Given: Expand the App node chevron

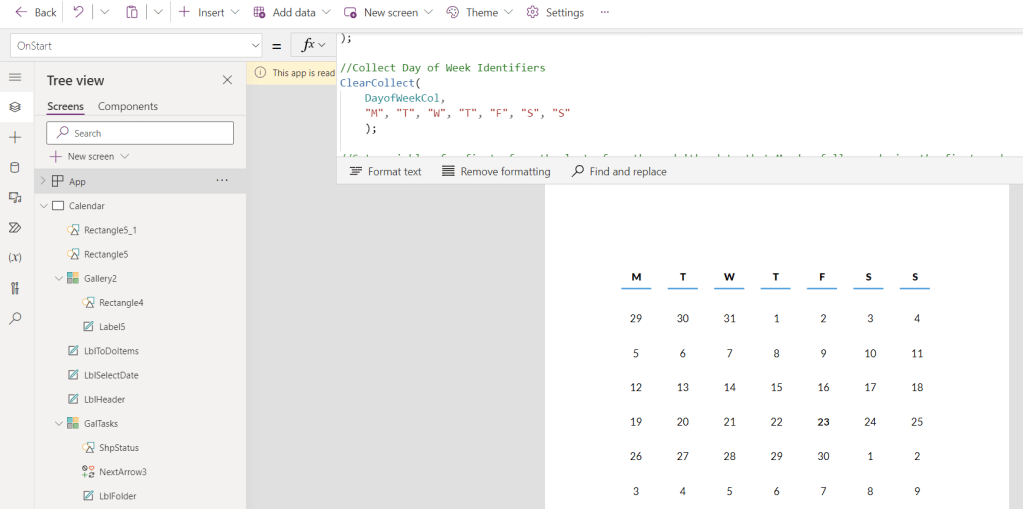Looking at the screenshot, I should click(x=43, y=181).
